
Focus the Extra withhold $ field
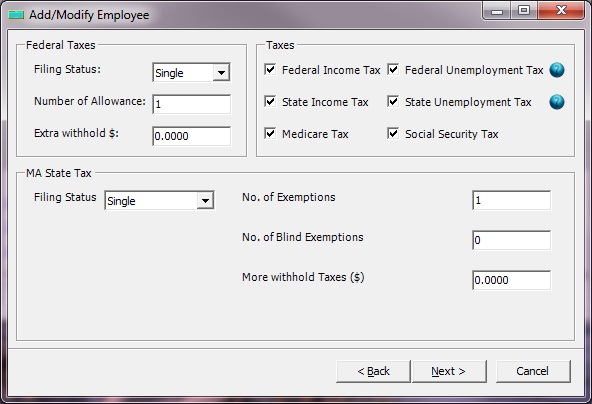(191, 136)
